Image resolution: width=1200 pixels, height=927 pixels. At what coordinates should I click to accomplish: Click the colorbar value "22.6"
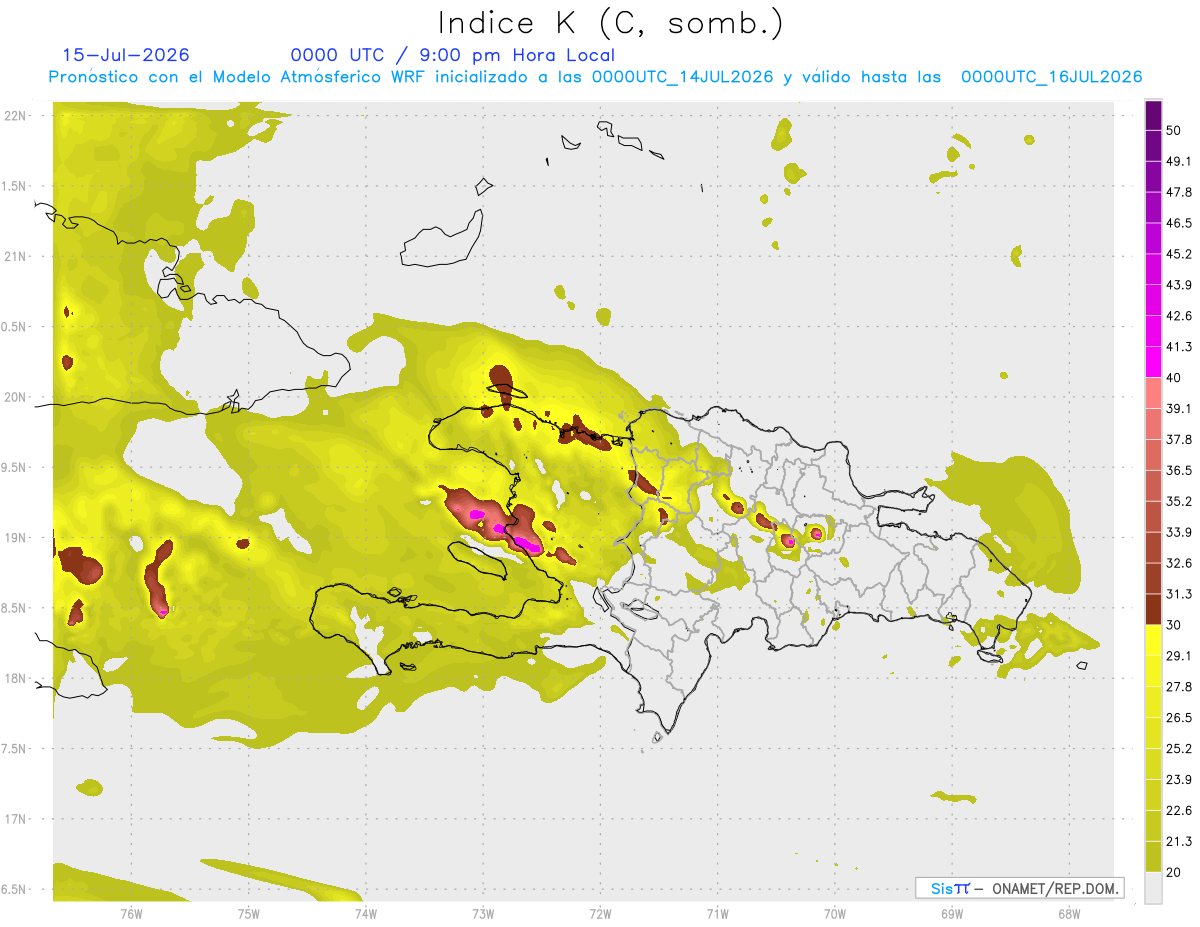[x=1179, y=810]
